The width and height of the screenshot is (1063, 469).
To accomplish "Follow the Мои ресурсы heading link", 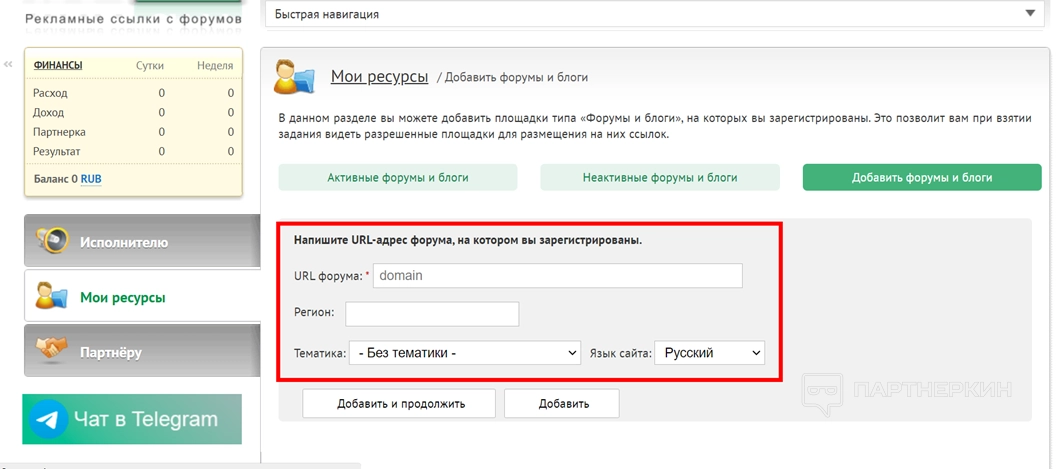I will [379, 76].
